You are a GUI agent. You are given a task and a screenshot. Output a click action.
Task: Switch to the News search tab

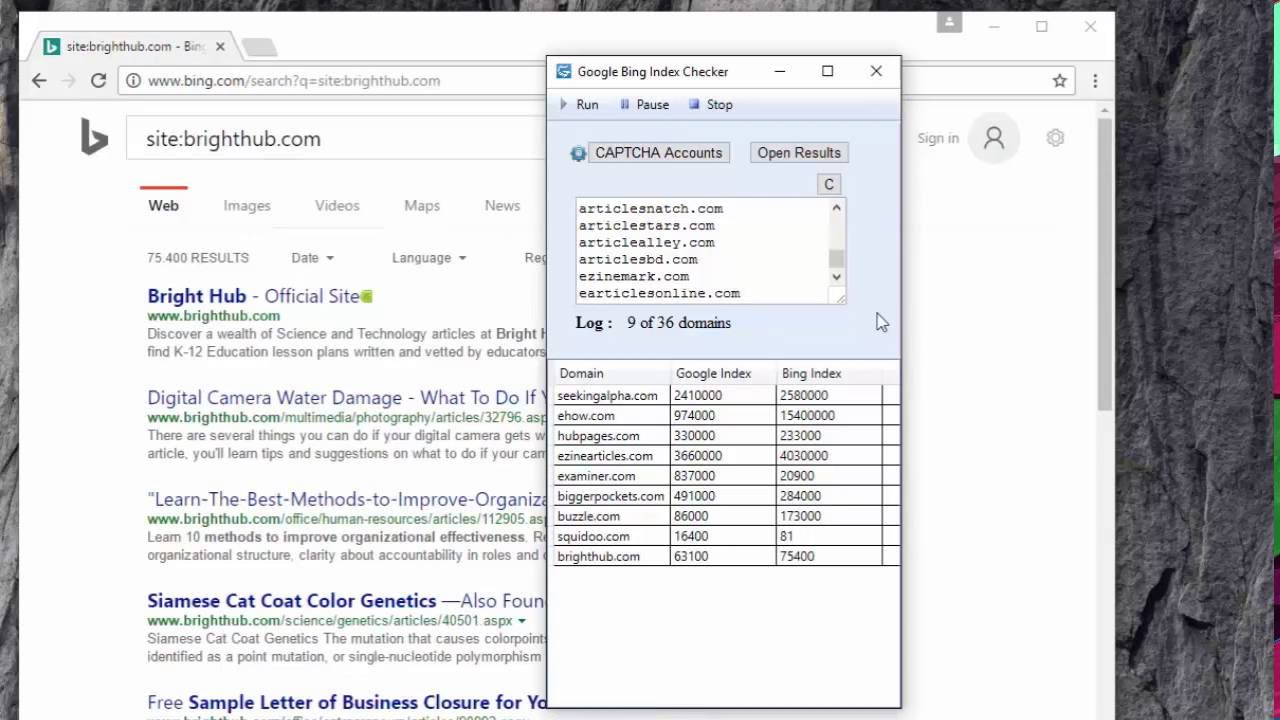tap(502, 205)
